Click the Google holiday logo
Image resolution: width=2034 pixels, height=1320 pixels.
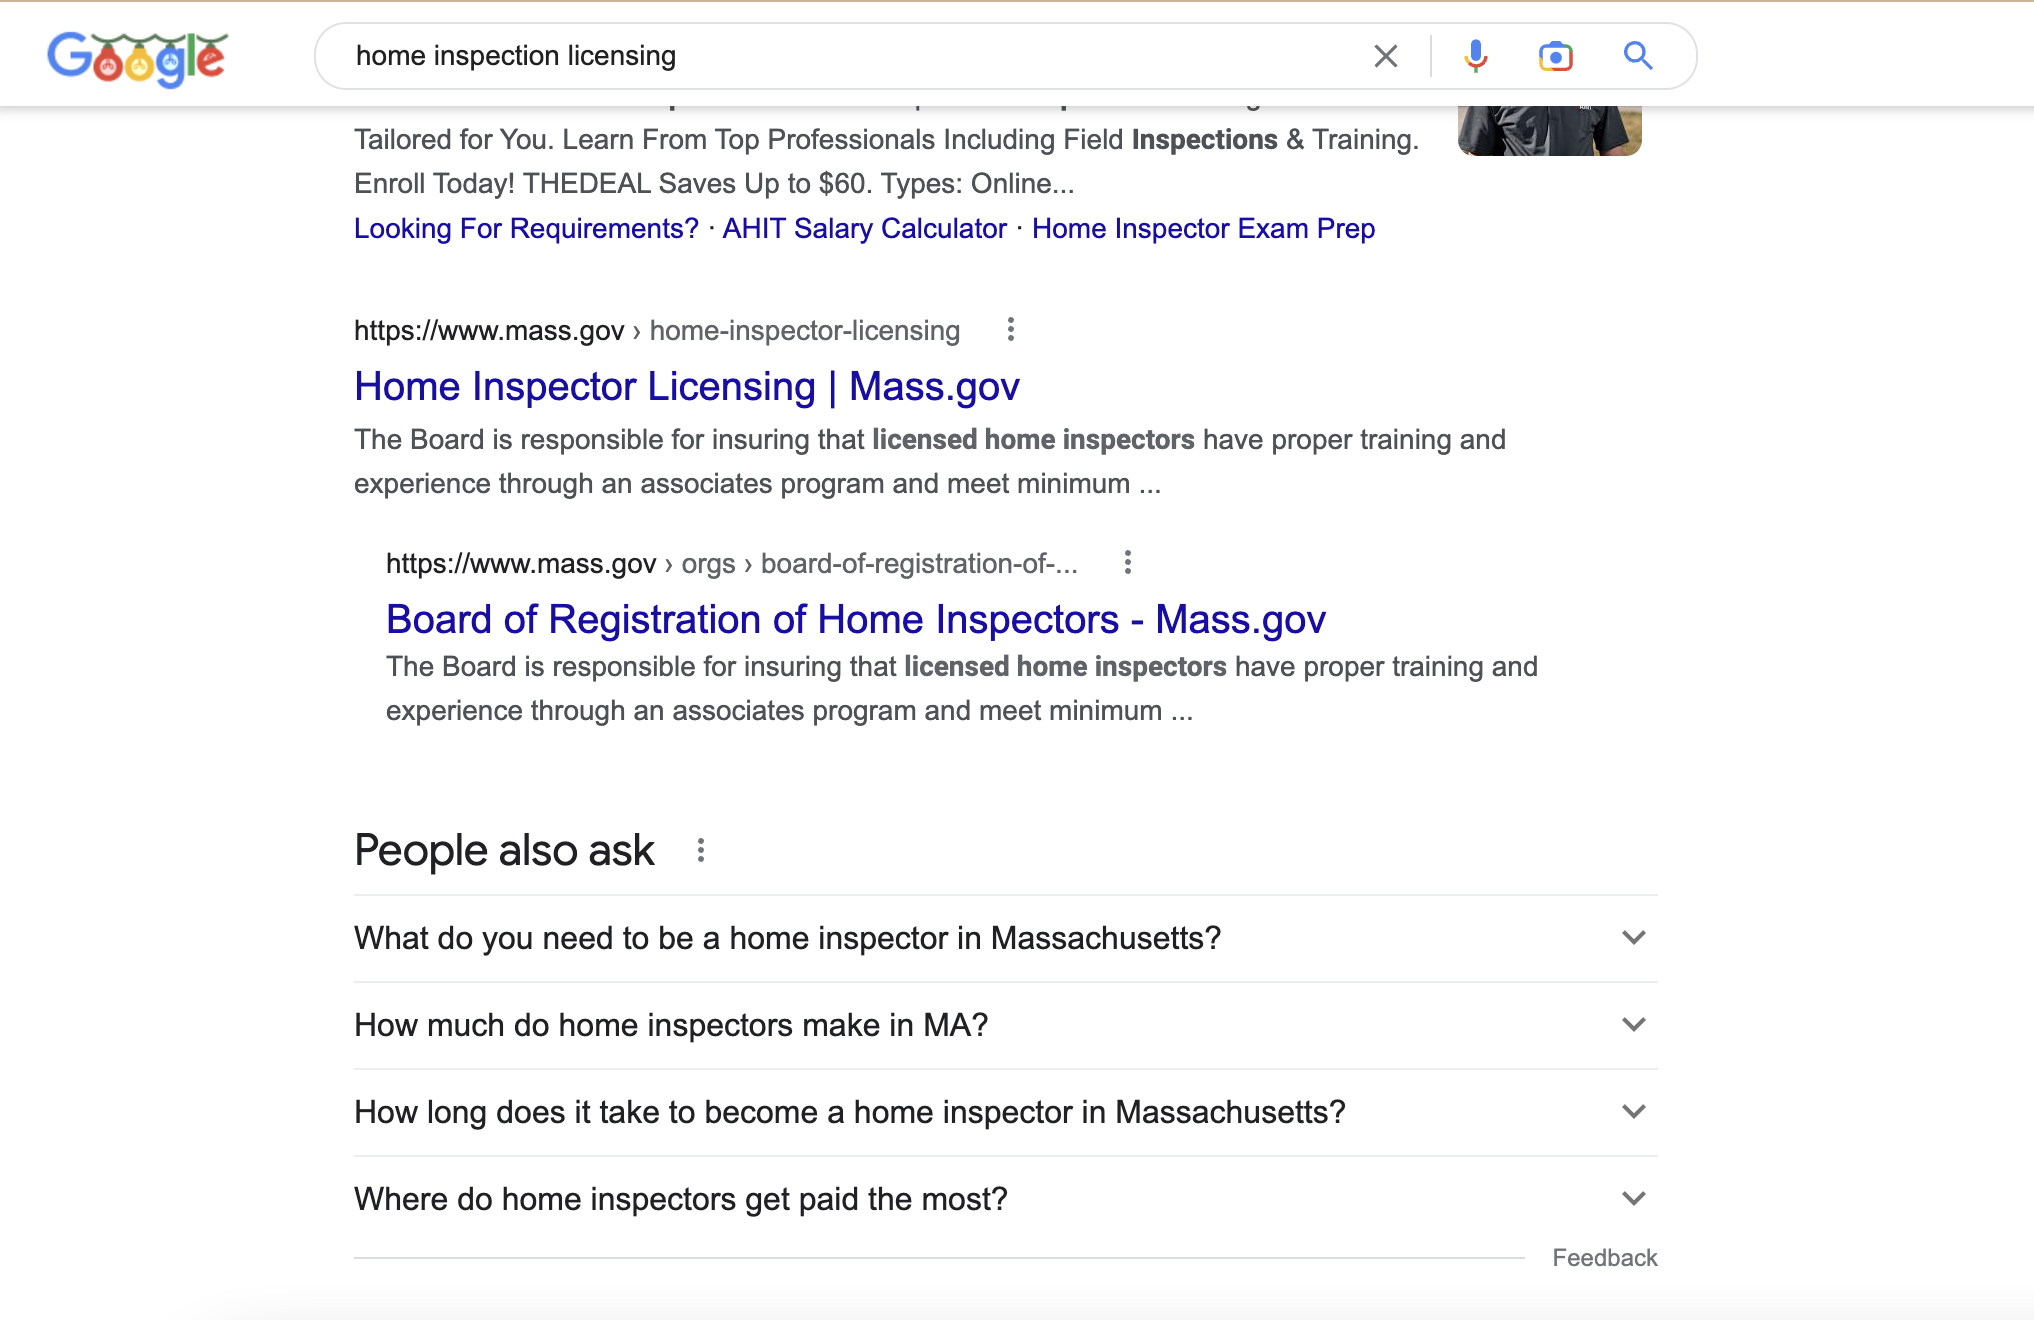click(x=138, y=58)
